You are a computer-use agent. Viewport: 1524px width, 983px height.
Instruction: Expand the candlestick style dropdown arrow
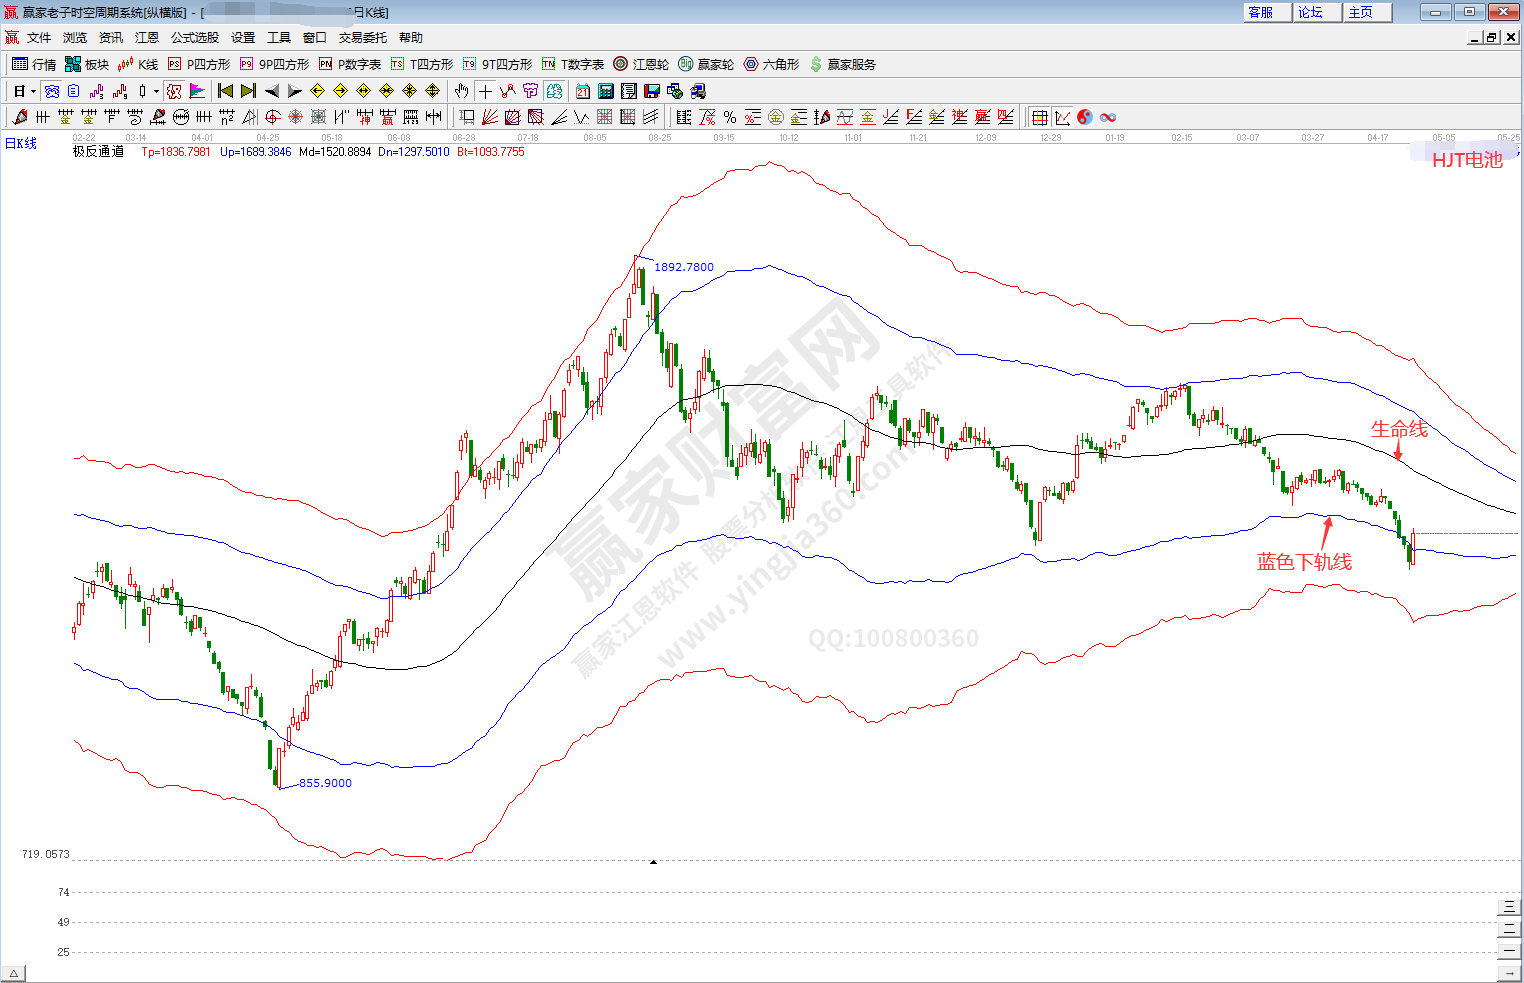[156, 91]
